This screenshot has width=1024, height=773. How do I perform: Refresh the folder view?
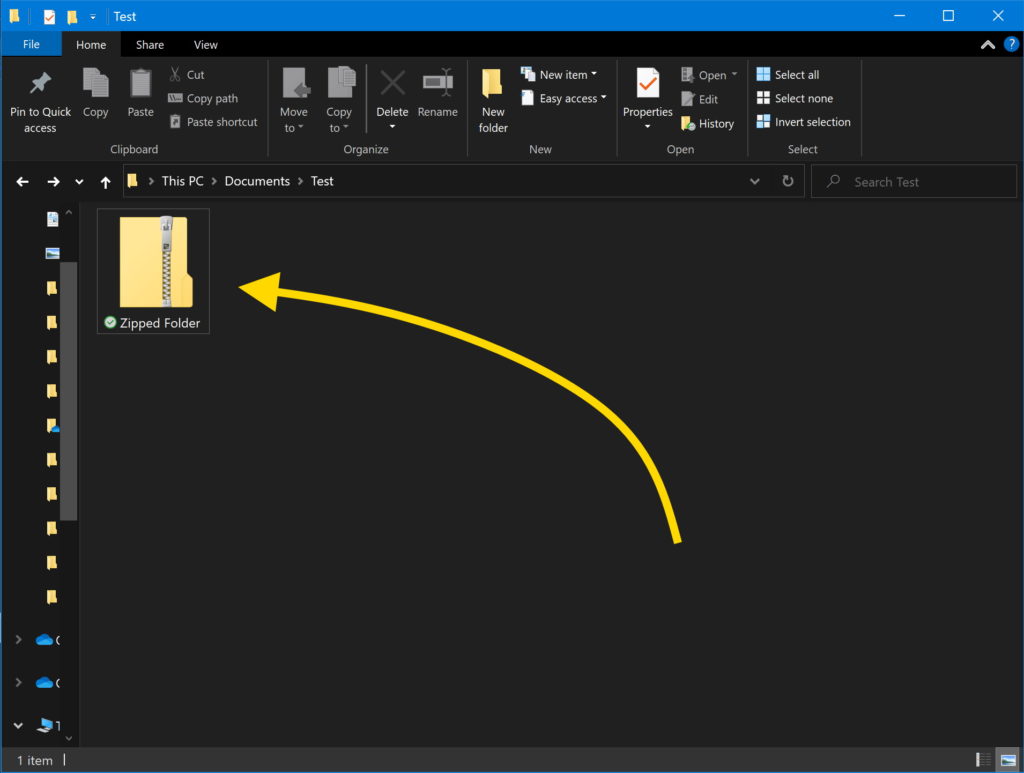coord(788,181)
